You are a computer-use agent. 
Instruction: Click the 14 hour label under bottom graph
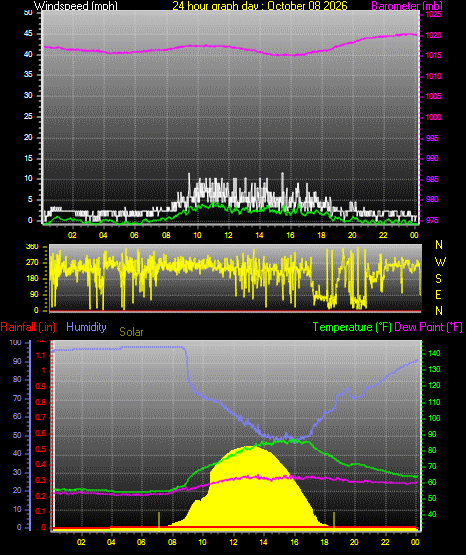point(263,542)
